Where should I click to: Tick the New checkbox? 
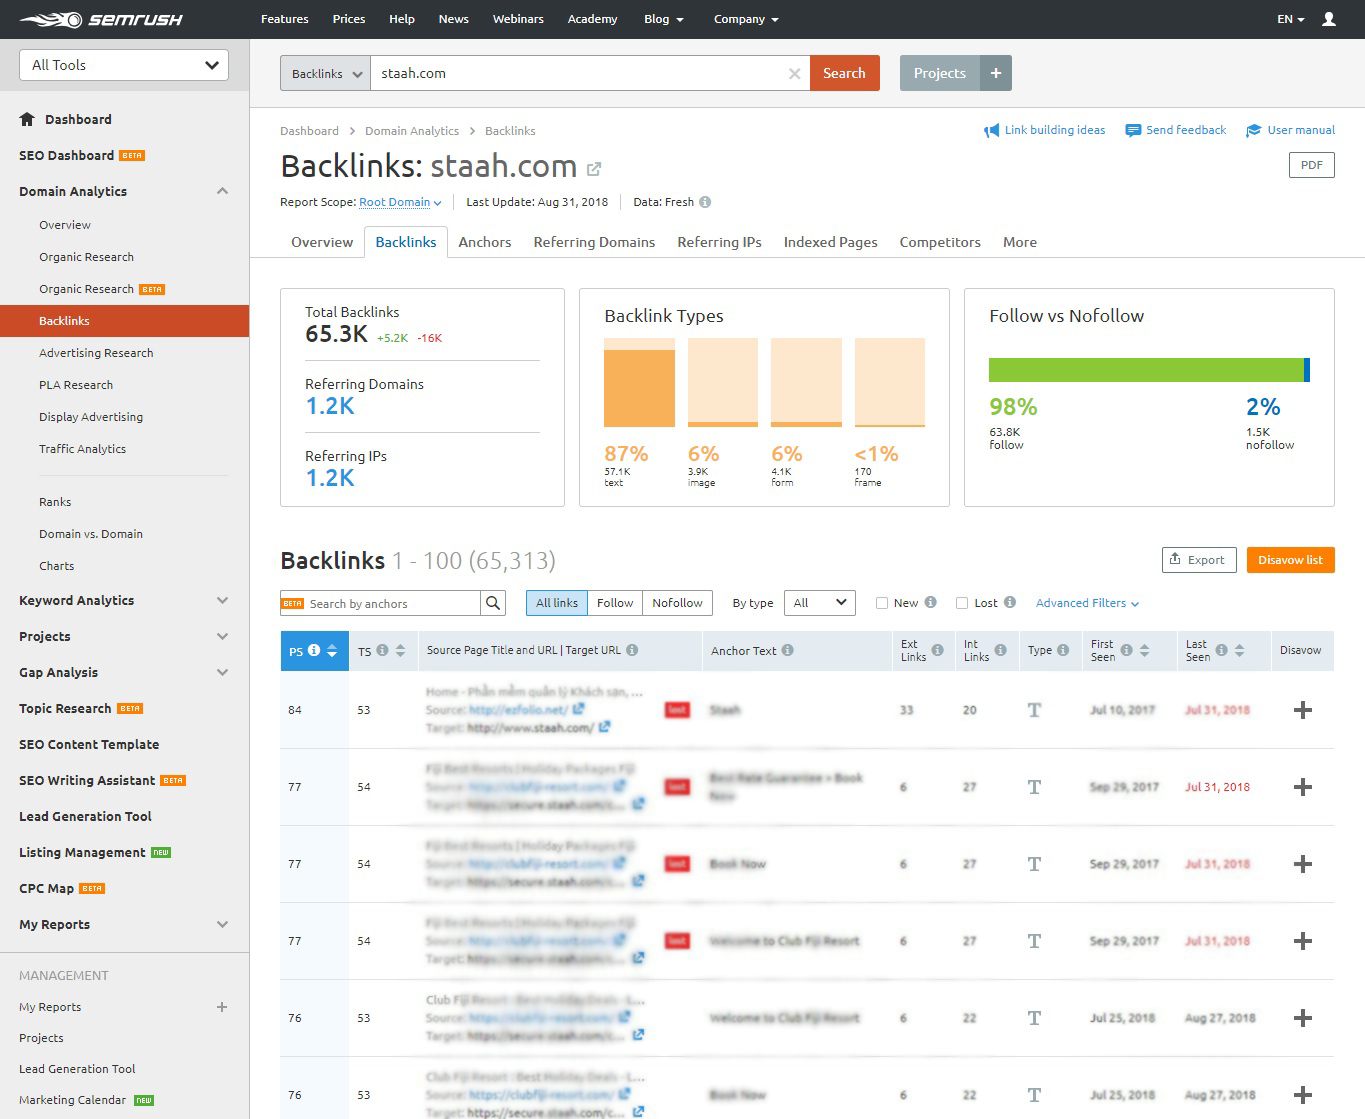coord(882,603)
